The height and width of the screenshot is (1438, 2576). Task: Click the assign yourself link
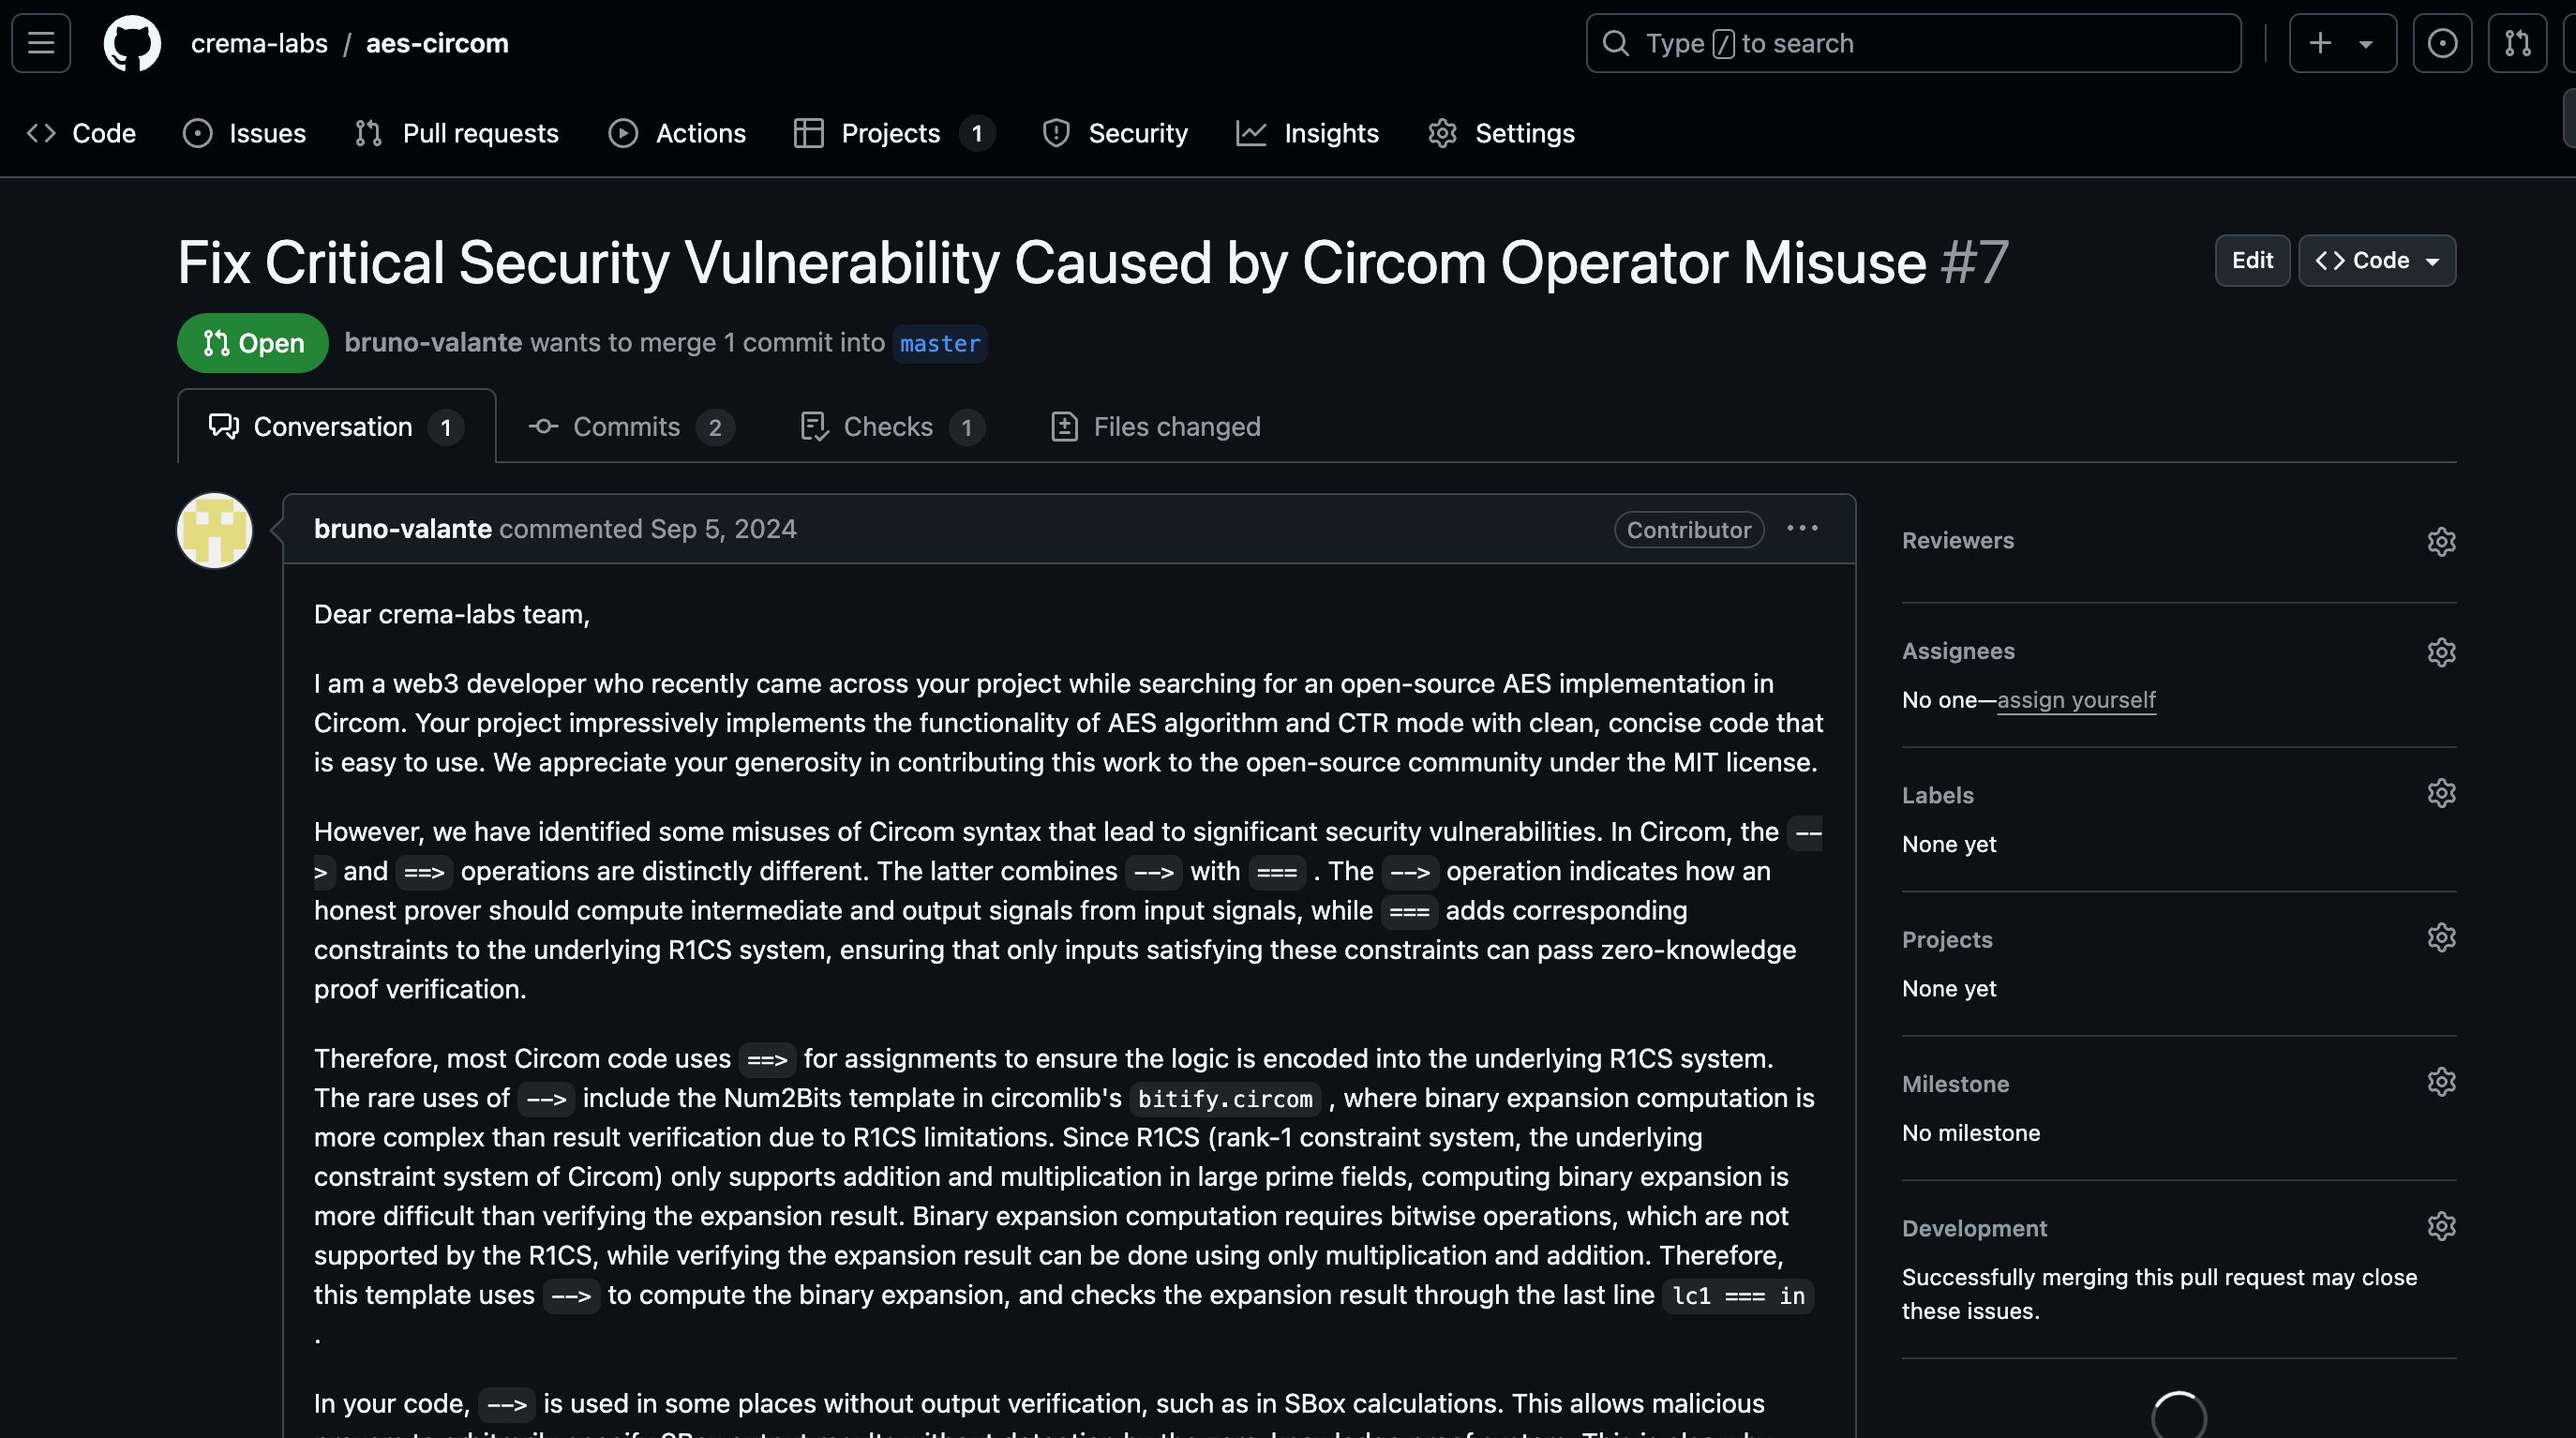(x=2076, y=700)
